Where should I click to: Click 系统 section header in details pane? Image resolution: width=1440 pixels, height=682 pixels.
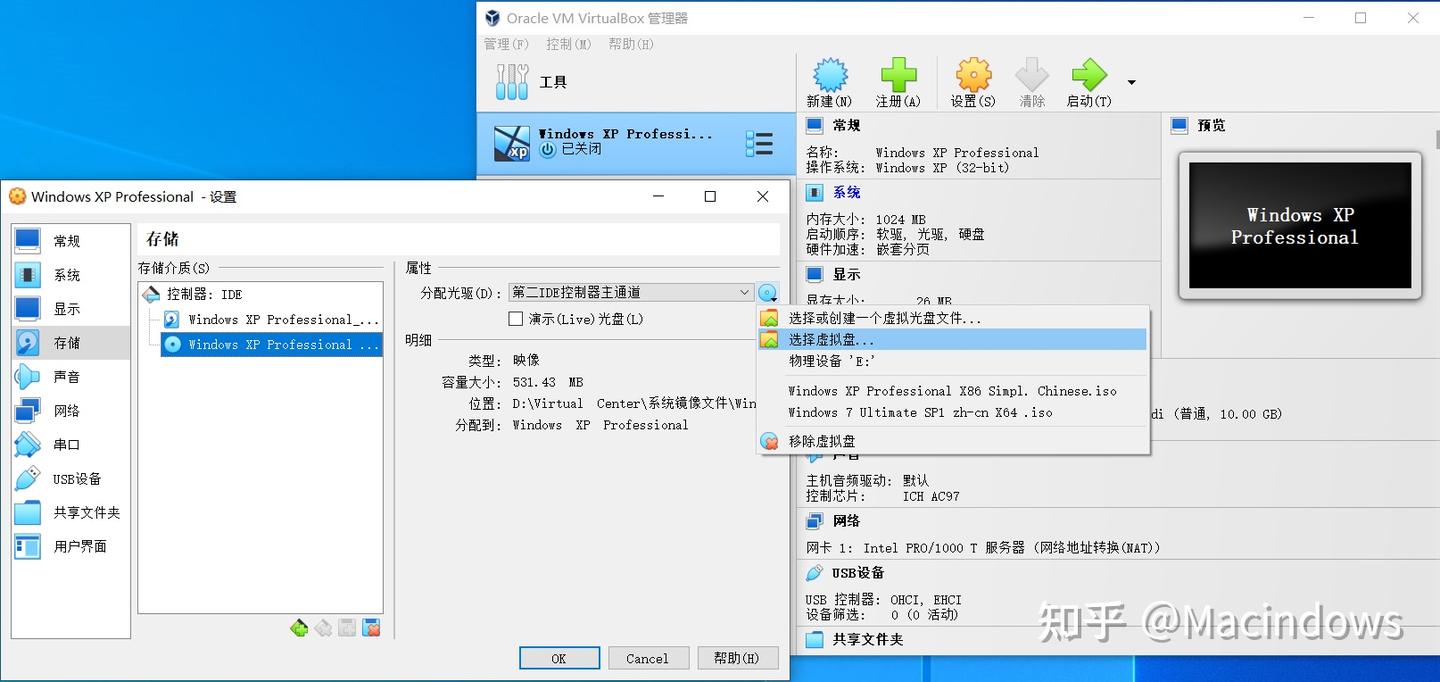click(x=846, y=192)
